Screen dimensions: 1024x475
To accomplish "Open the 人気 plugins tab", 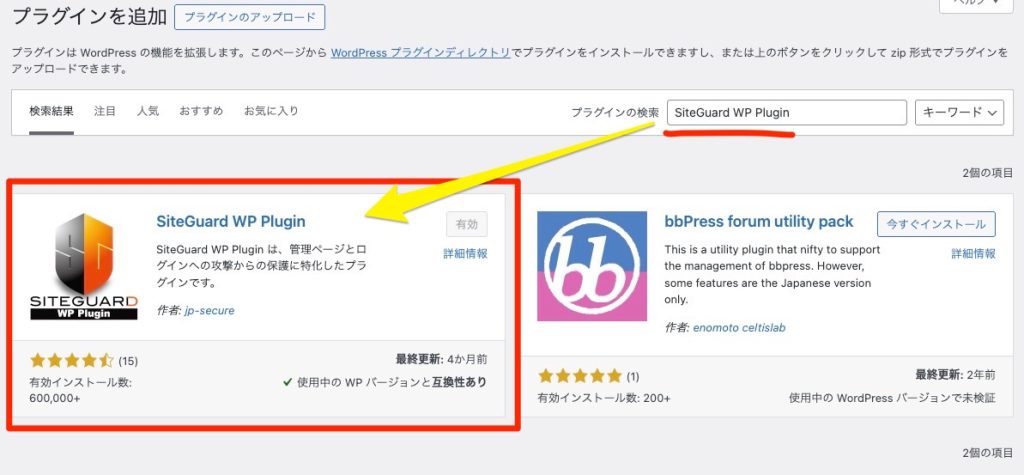I will (x=148, y=111).
